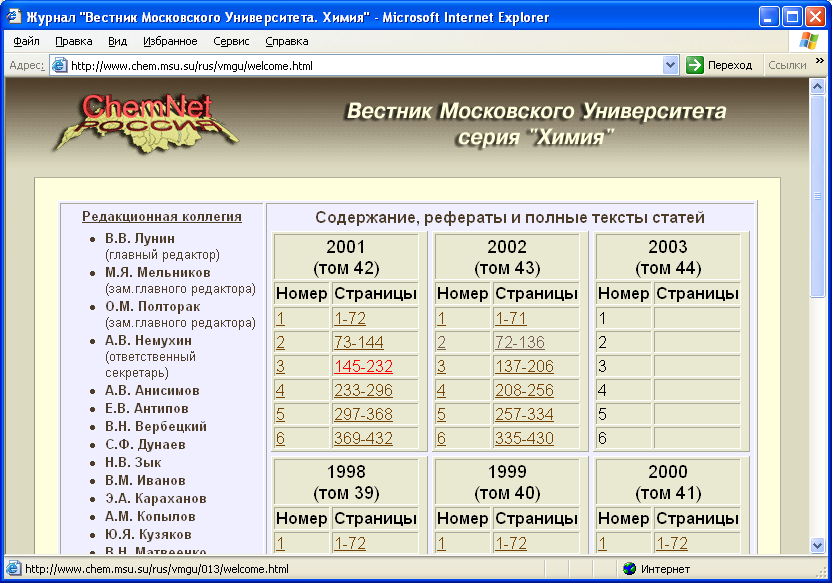This screenshot has height=583, width=832.
Task: Open the Правка menu
Action: pos(74,41)
